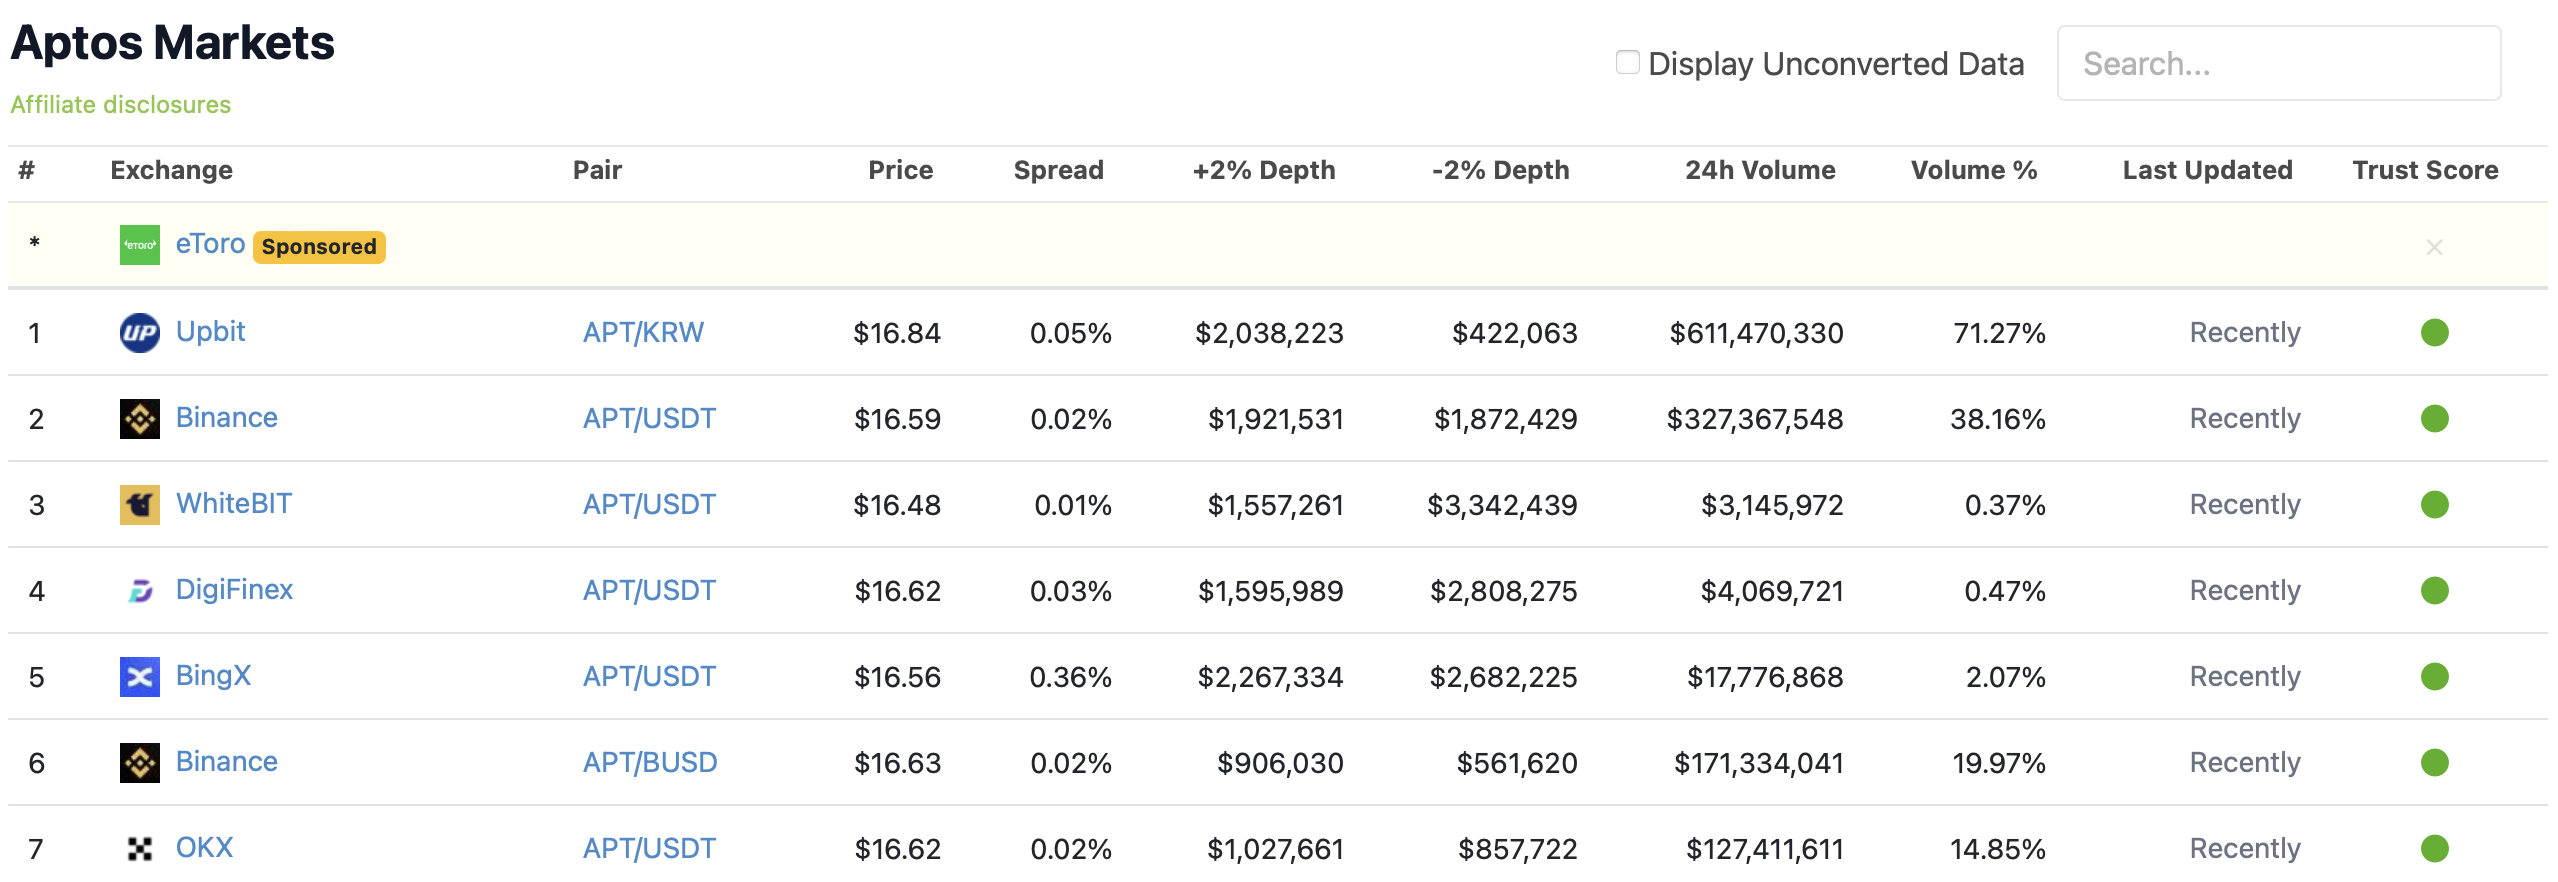
Task: Select the $3,342,439 depth value
Action: (1502, 505)
